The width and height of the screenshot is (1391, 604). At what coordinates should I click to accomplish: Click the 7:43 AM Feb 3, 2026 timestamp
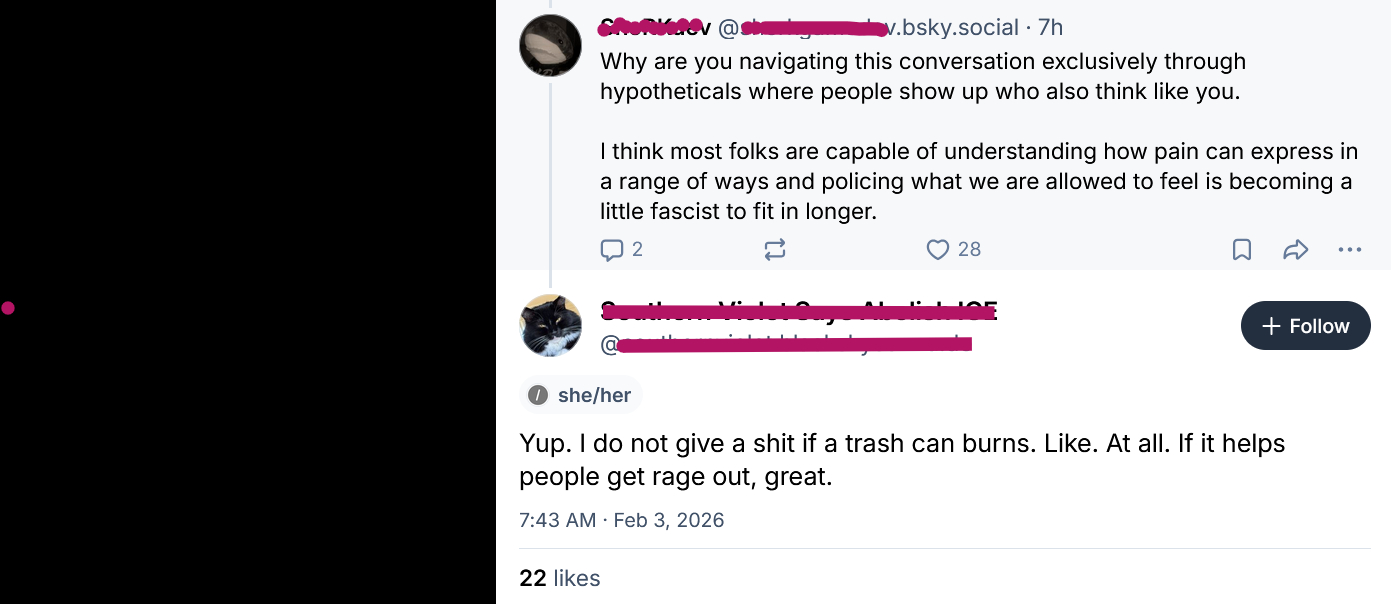point(621,520)
